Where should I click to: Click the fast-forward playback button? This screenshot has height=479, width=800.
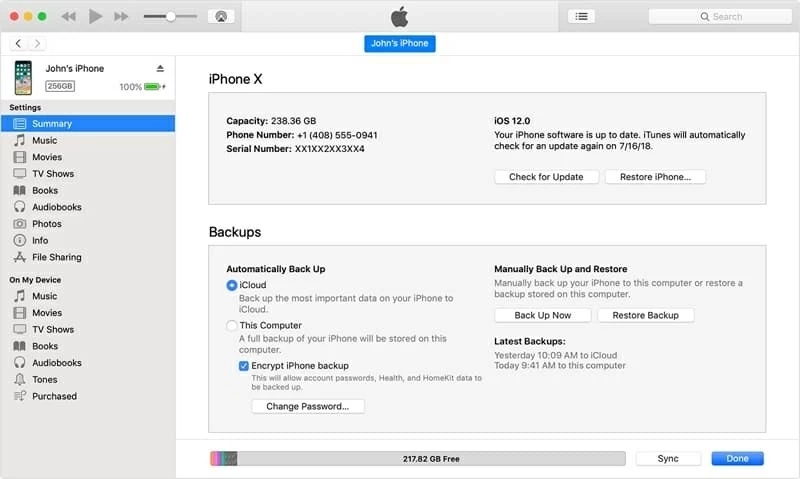[121, 17]
